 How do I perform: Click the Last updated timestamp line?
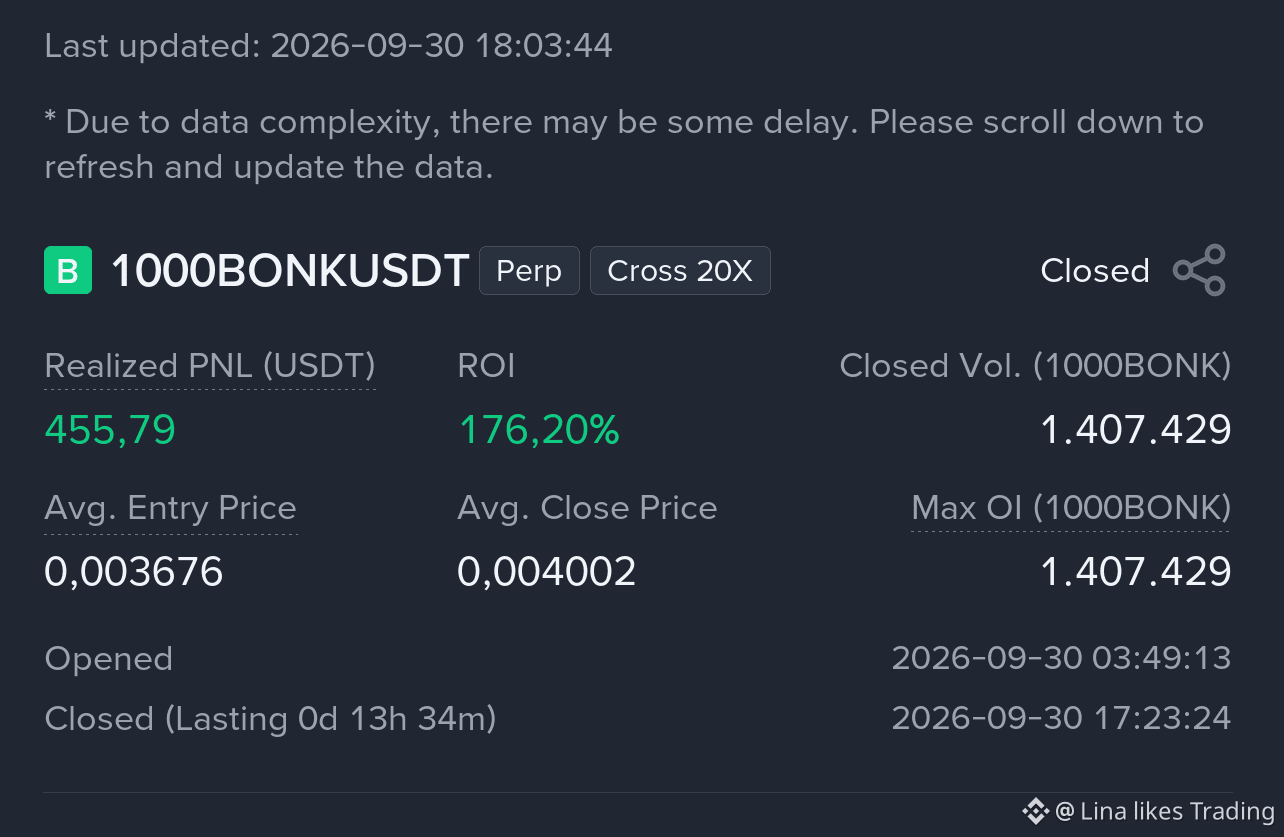click(x=329, y=46)
